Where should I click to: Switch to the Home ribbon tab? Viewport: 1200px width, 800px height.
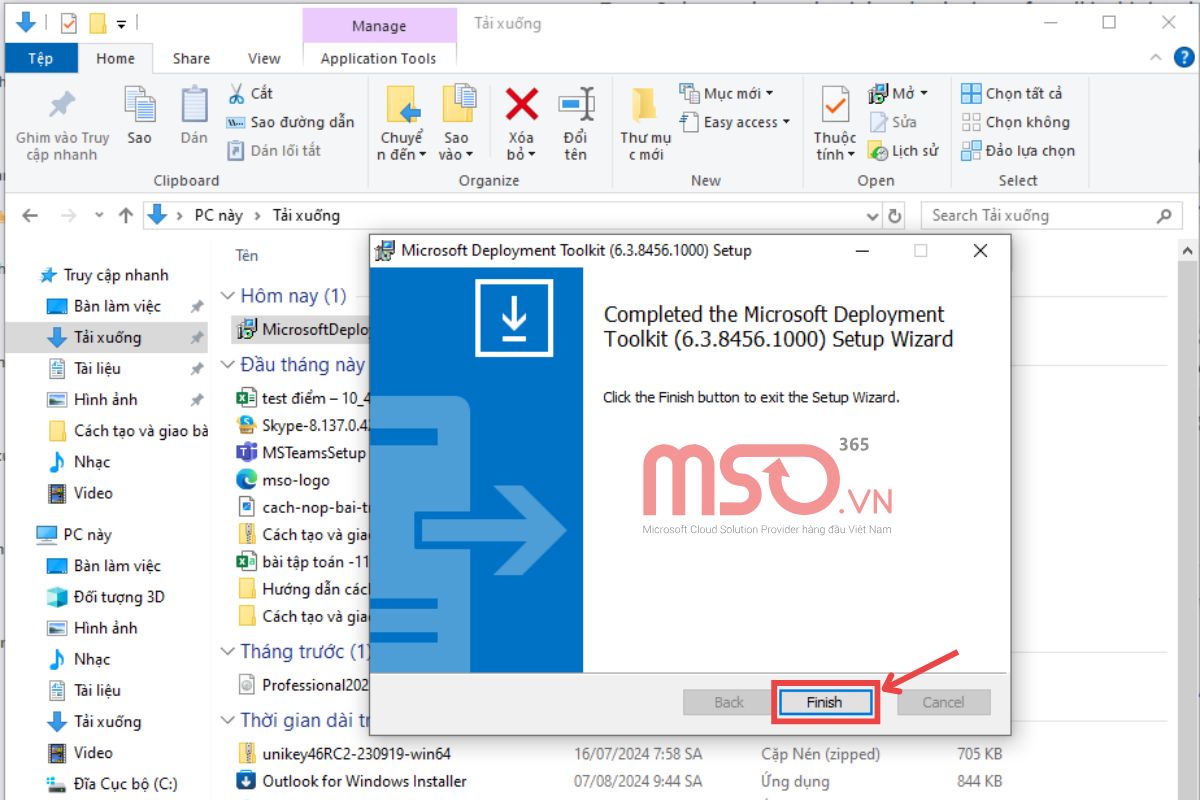click(x=115, y=58)
